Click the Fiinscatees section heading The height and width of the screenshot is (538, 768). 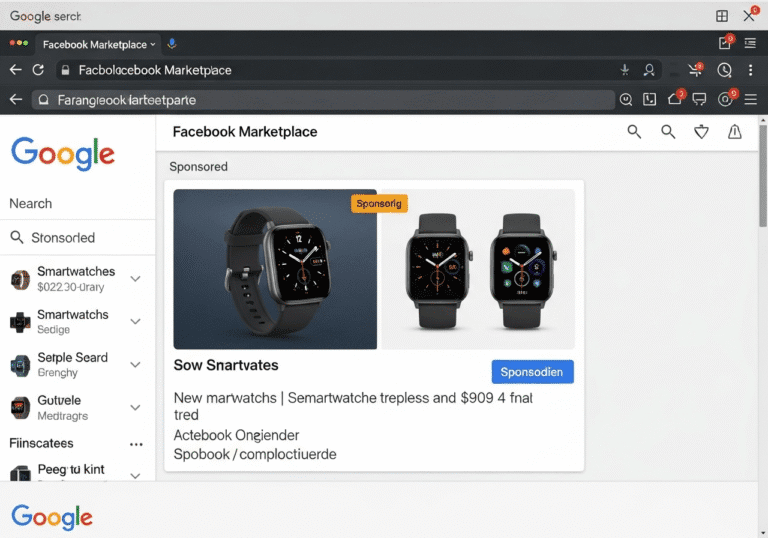pyautogui.click(x=41, y=443)
